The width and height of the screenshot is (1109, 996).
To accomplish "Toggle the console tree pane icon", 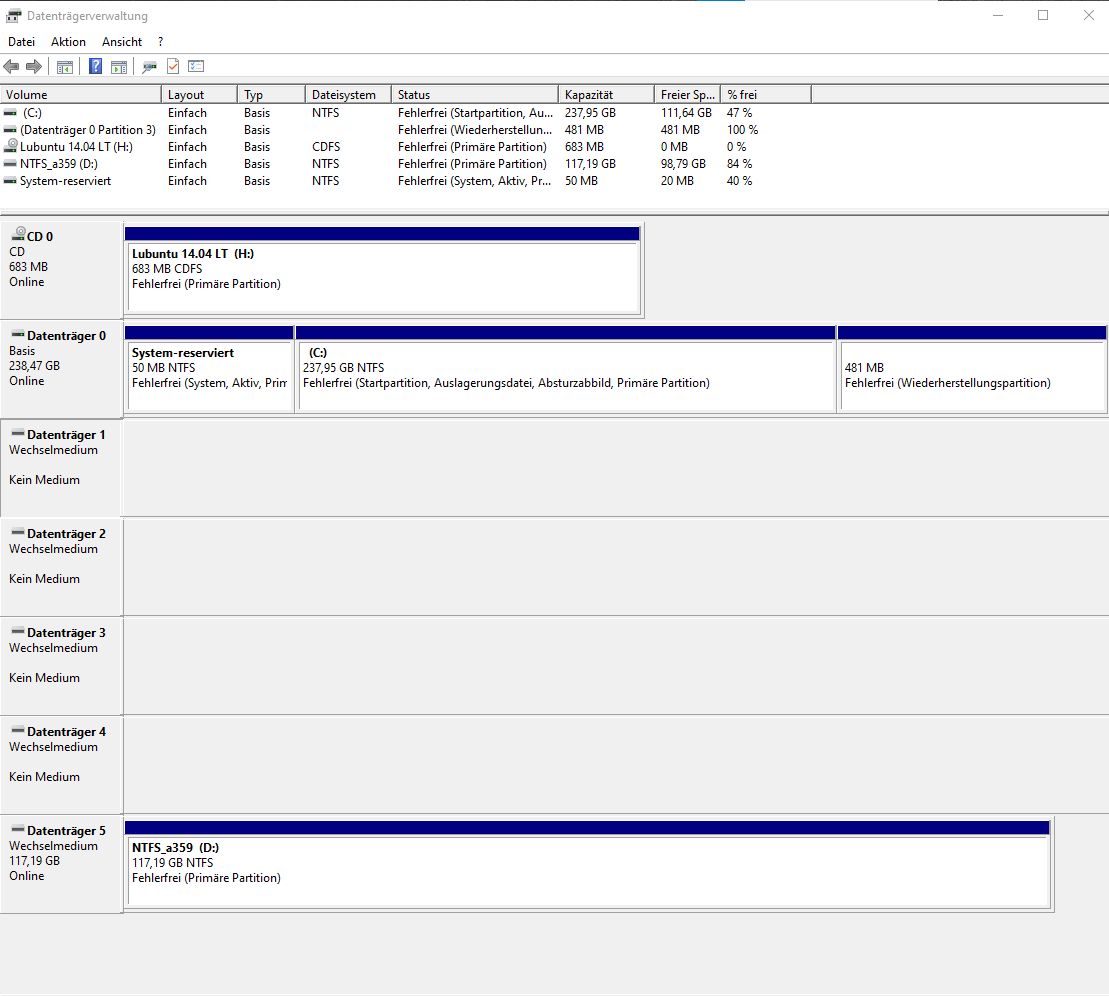I will (65, 67).
